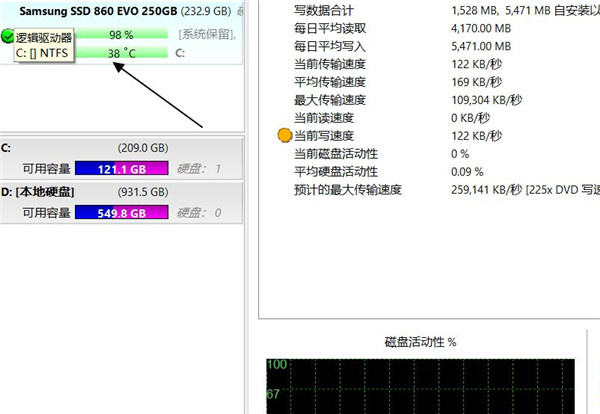The width and height of the screenshot is (600, 414).
Task: Select the Samsung SSD 860 EVO 250GB disk
Action: point(122,33)
